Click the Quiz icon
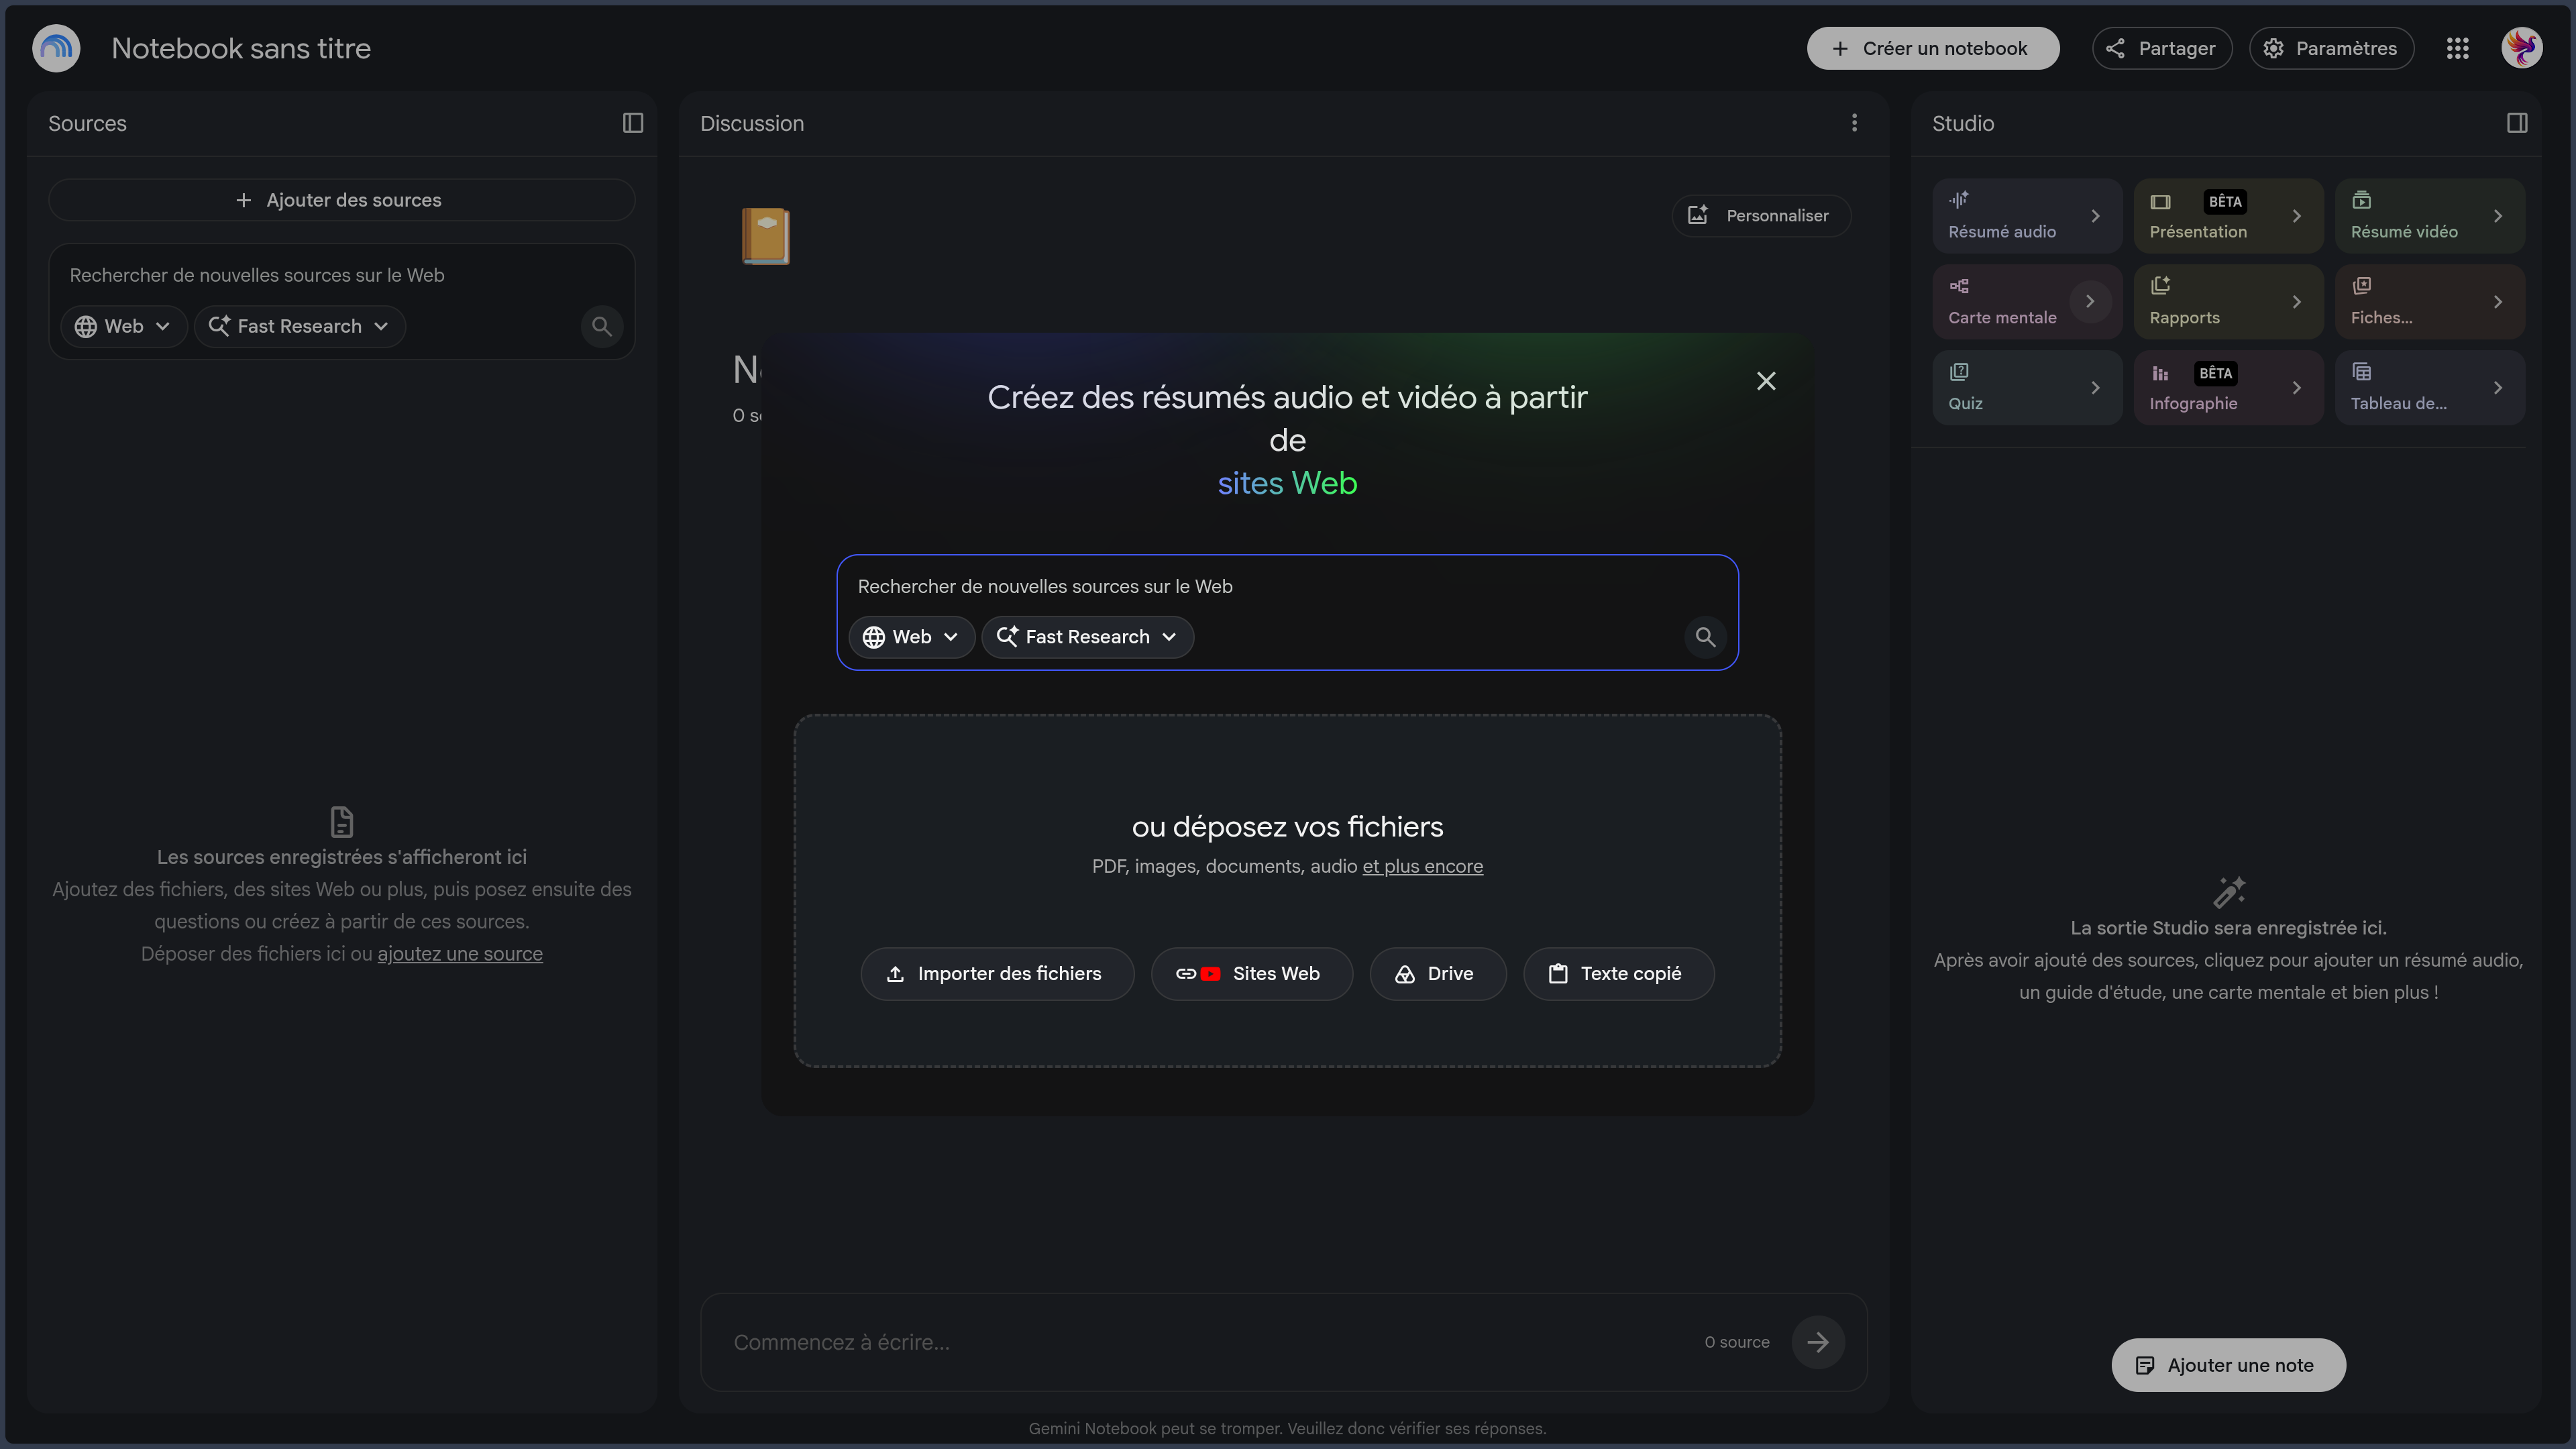The height and width of the screenshot is (1449, 2576). coord(1959,372)
